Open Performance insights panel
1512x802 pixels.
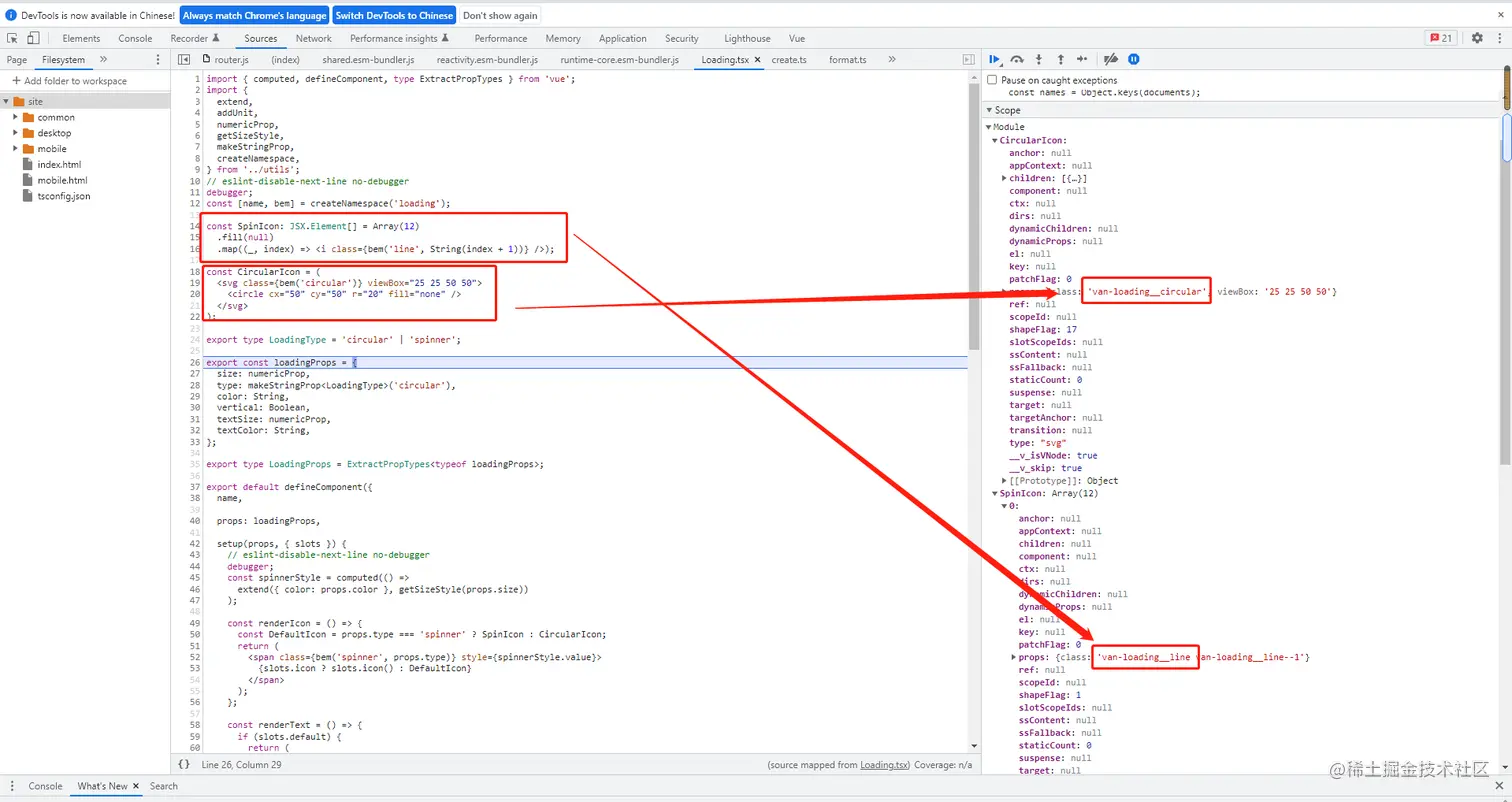(x=399, y=38)
